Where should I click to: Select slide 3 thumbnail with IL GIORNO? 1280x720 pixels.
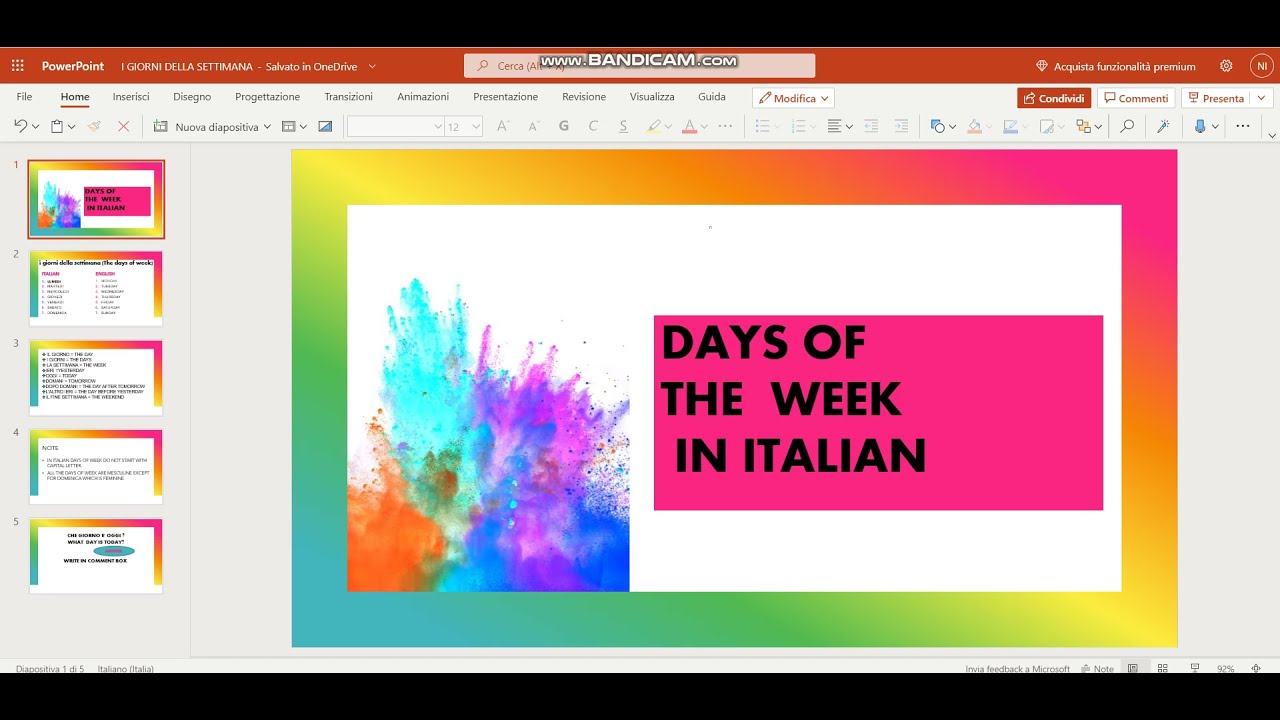tap(96, 378)
